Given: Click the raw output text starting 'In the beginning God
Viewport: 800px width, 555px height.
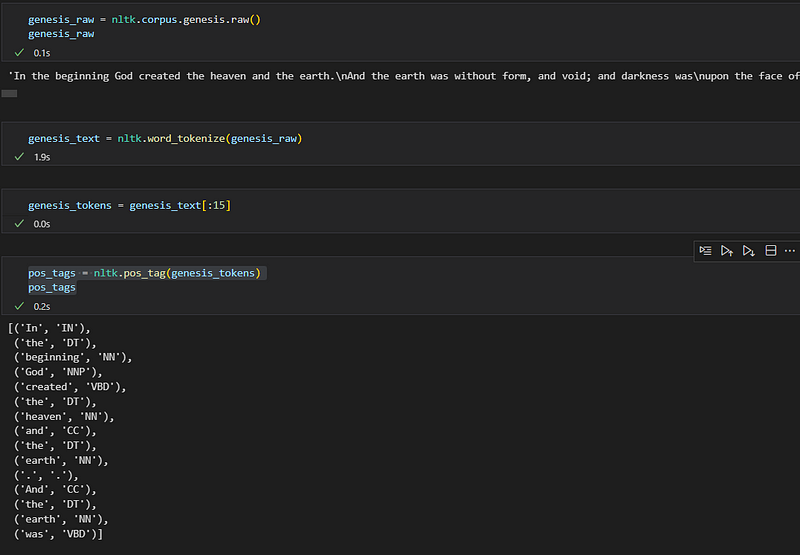Looking at the screenshot, I should [404, 76].
